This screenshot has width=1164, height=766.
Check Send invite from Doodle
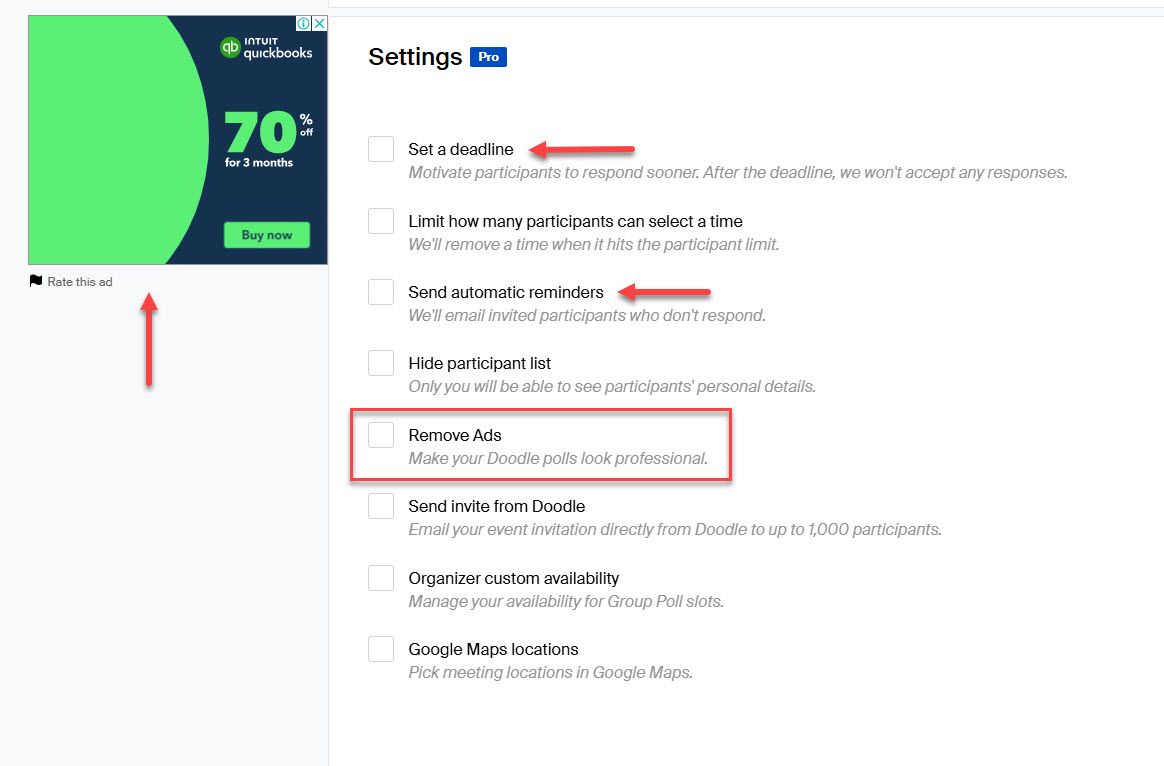[x=380, y=506]
